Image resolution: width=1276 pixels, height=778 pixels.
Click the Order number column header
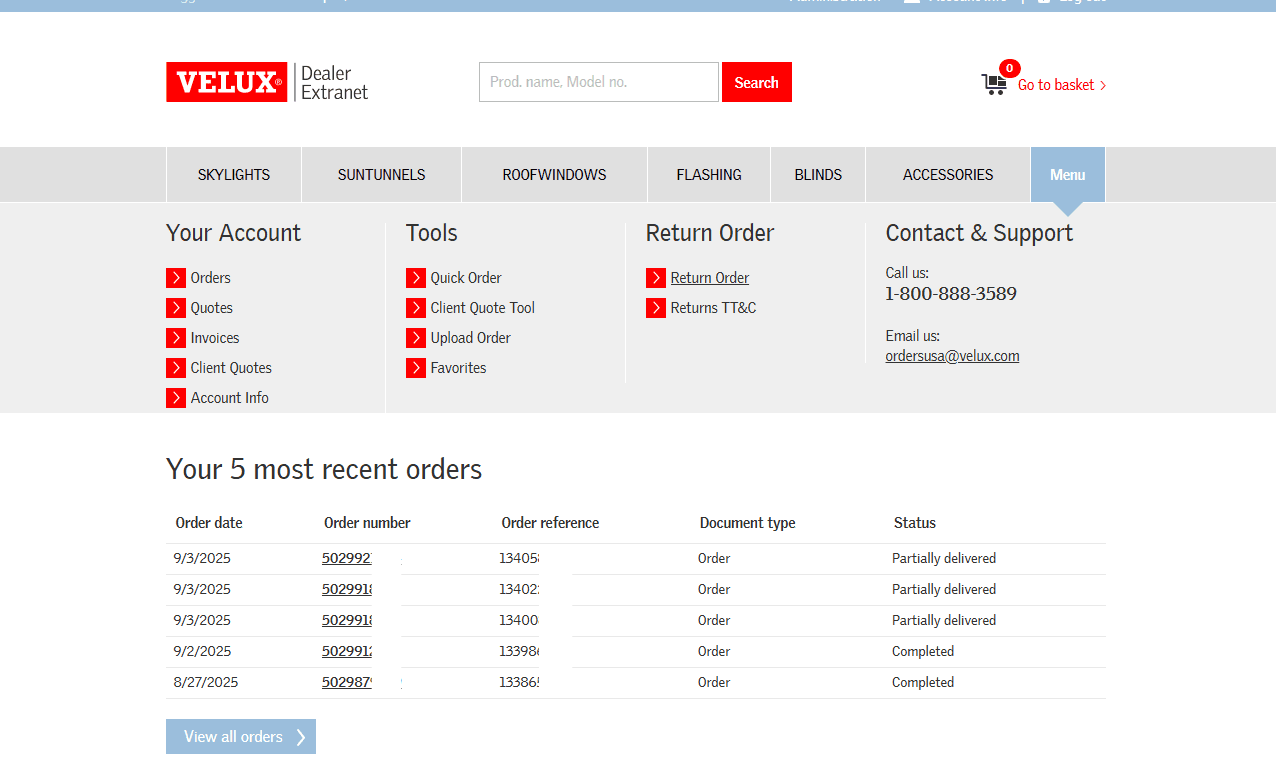(367, 523)
